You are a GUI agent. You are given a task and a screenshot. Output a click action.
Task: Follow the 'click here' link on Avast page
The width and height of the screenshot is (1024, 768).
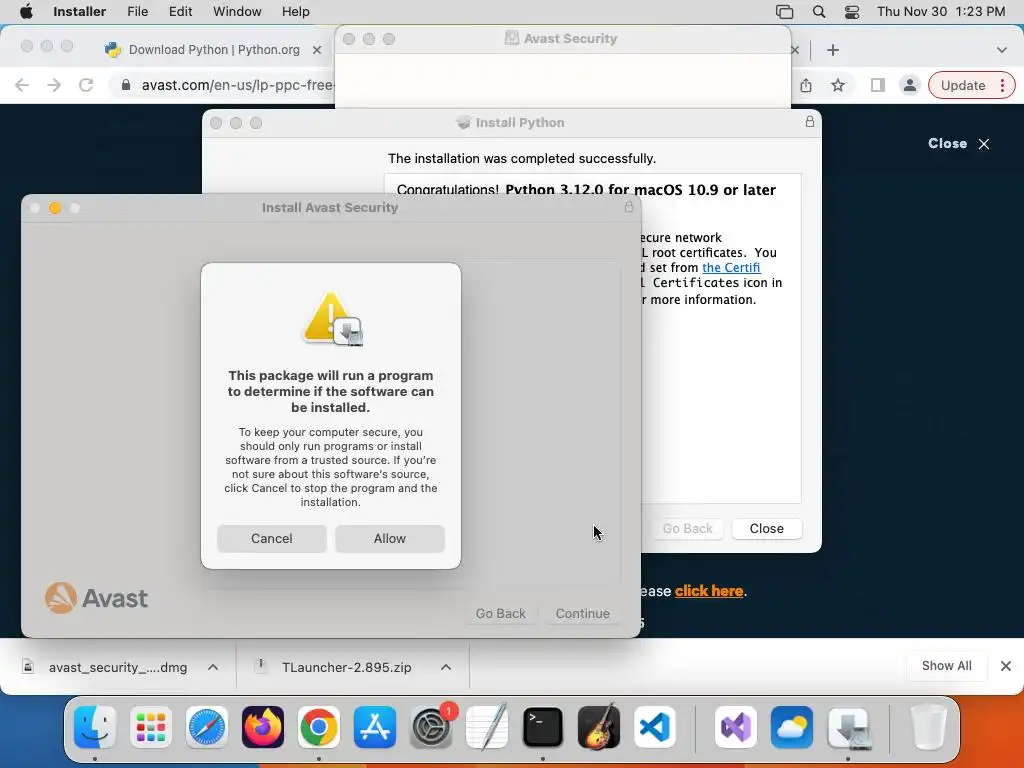coord(709,591)
